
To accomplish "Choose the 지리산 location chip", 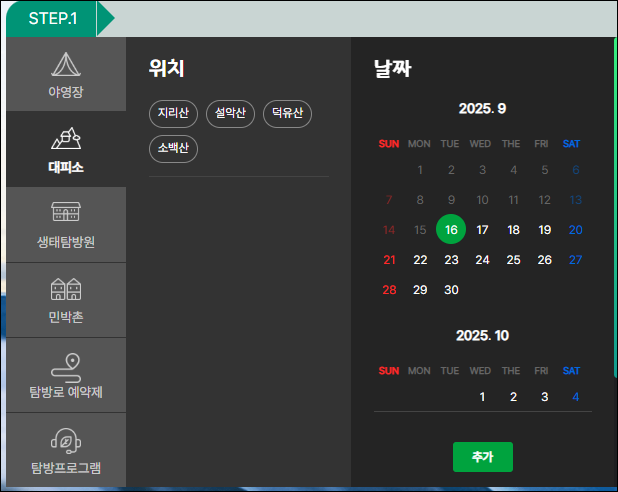I will click(x=173, y=114).
